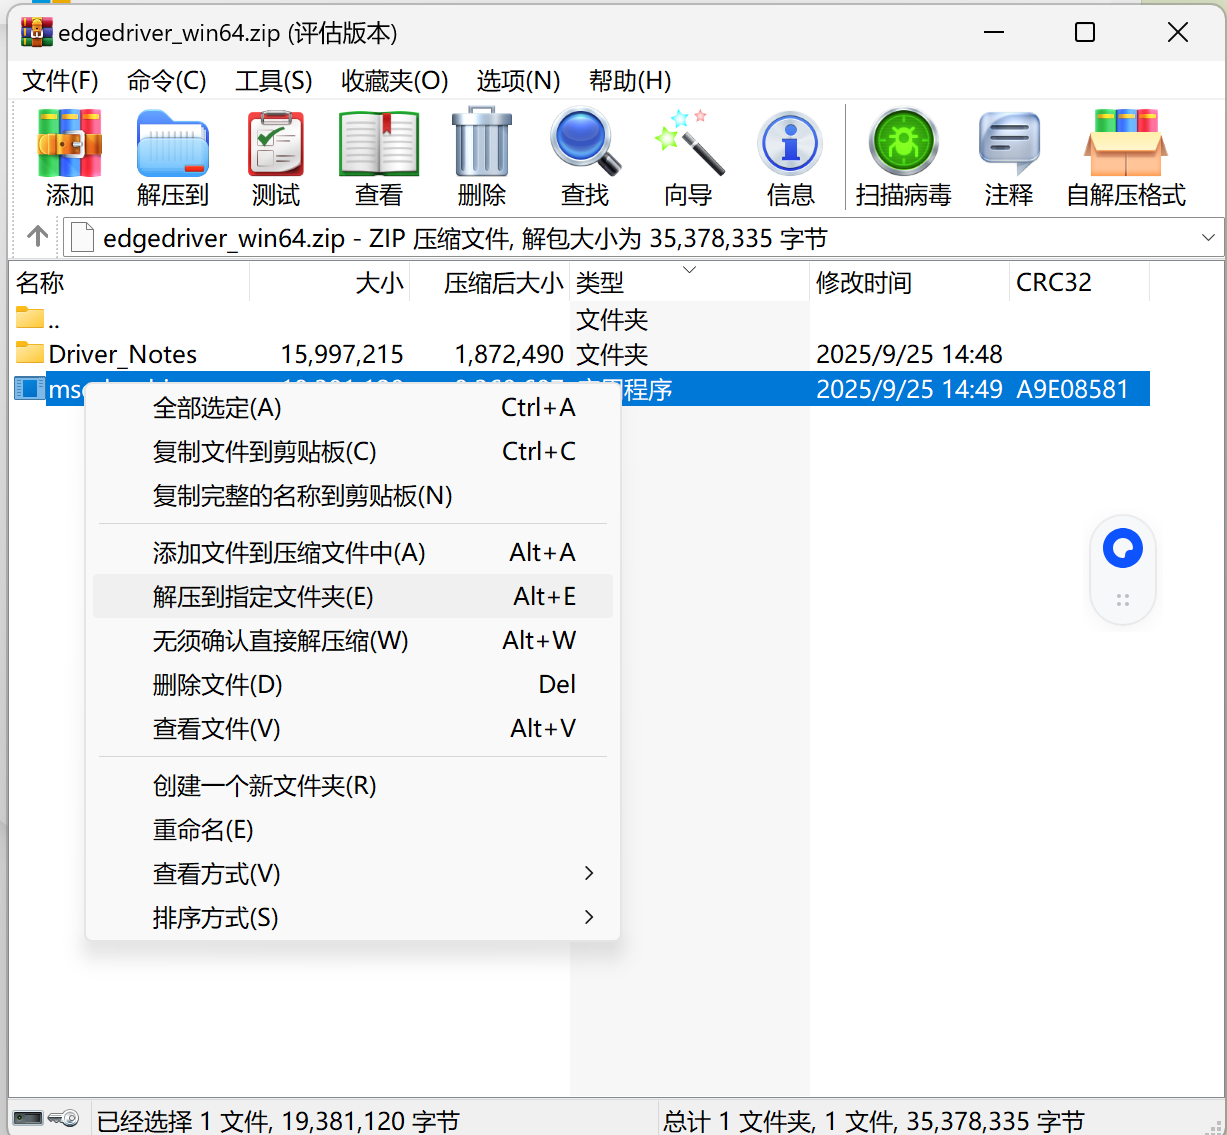Sort by the Name (名称) column header
This screenshot has height=1135, width=1227.
click(129, 283)
